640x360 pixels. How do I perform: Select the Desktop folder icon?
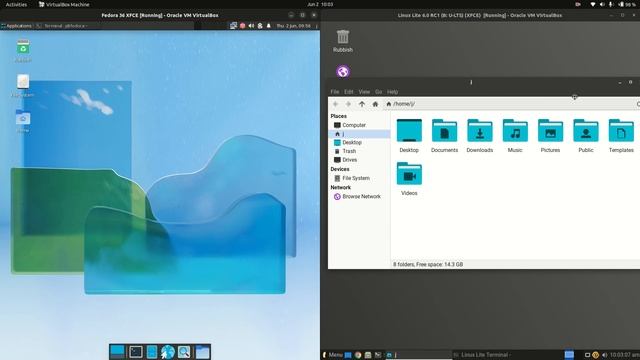409,136
